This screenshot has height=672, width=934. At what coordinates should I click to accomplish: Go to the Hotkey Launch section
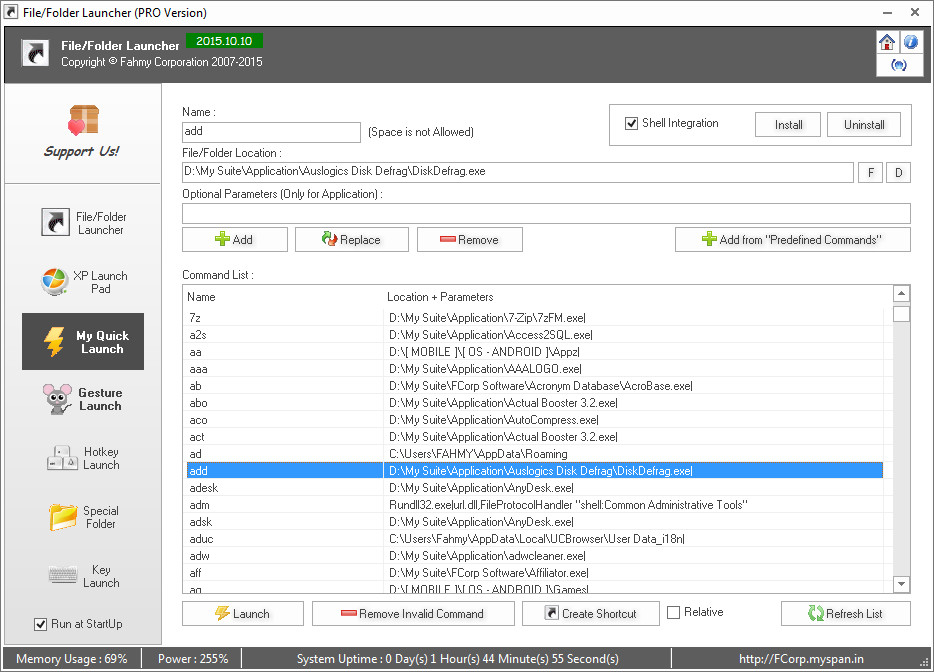pyautogui.click(x=83, y=458)
